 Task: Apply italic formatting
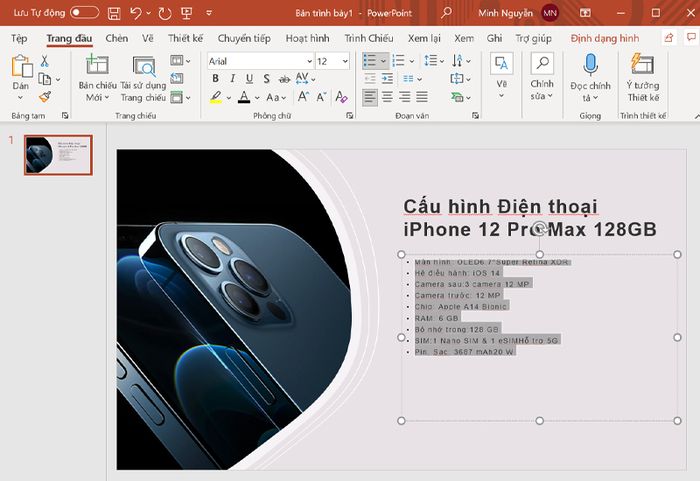pyautogui.click(x=233, y=79)
